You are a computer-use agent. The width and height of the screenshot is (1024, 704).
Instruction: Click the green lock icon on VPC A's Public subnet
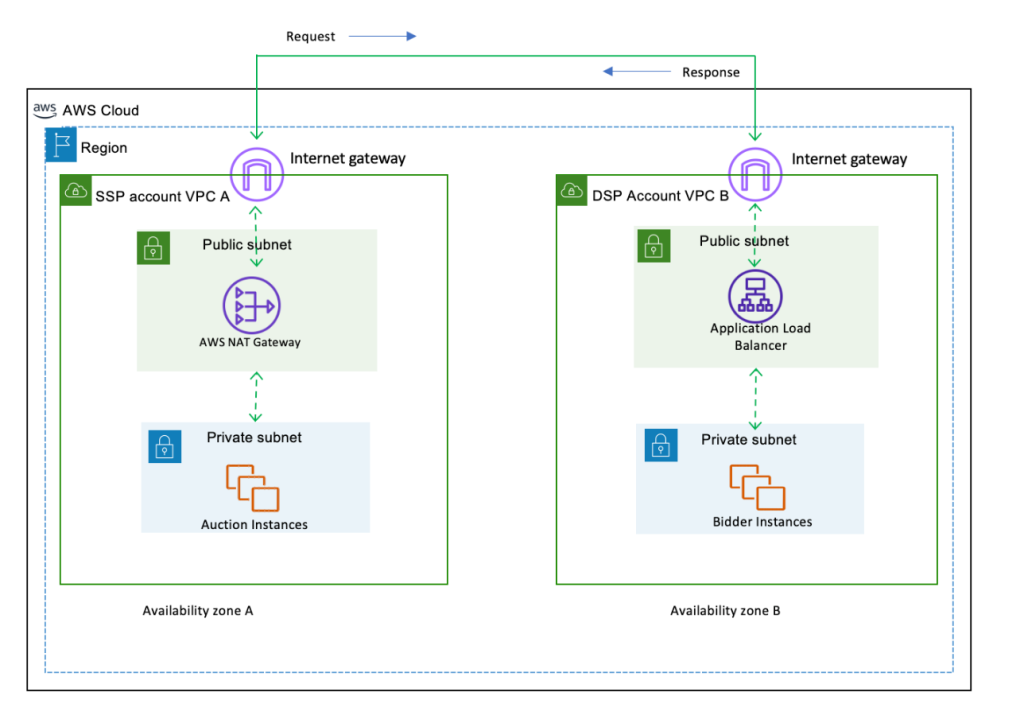(153, 248)
